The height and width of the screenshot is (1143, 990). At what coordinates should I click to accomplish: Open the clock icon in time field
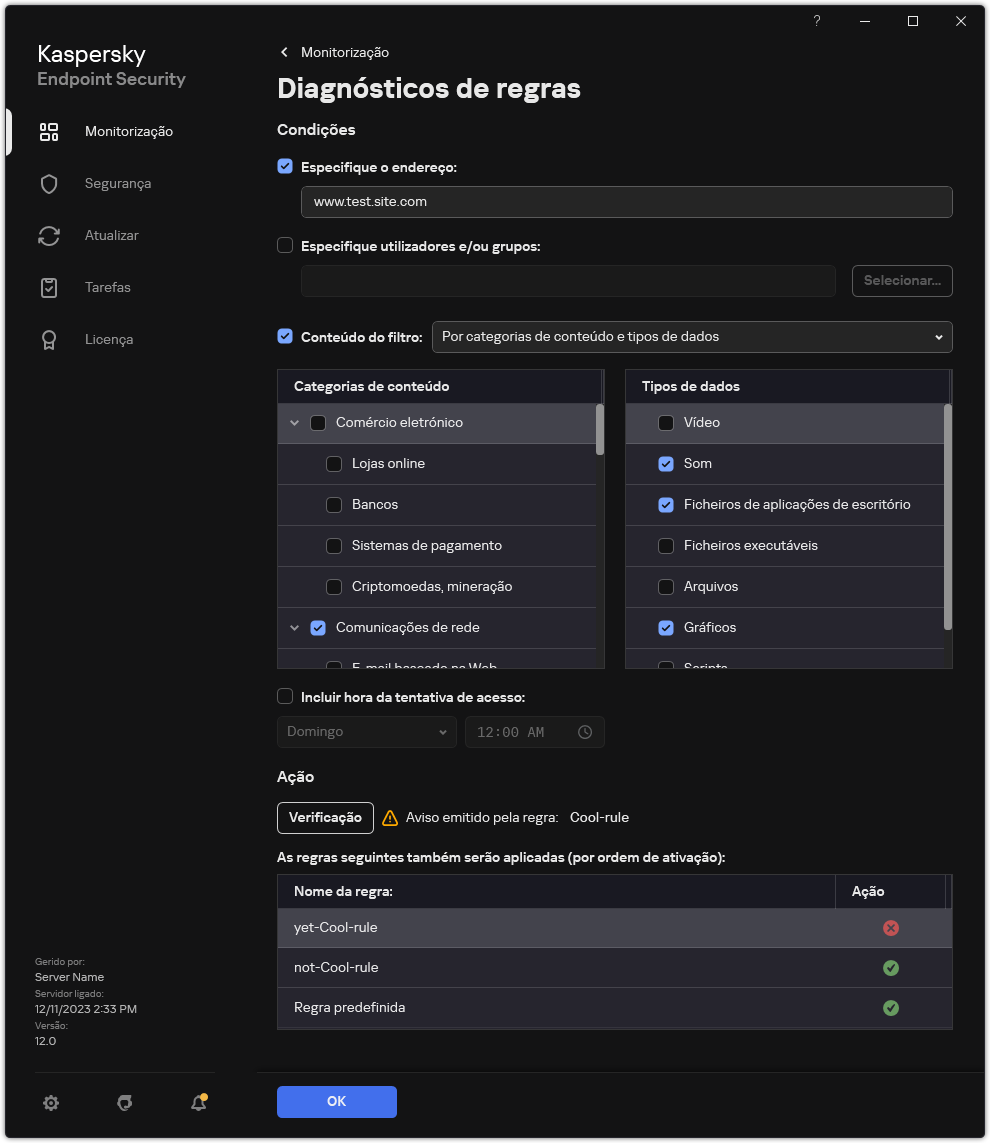(x=585, y=731)
